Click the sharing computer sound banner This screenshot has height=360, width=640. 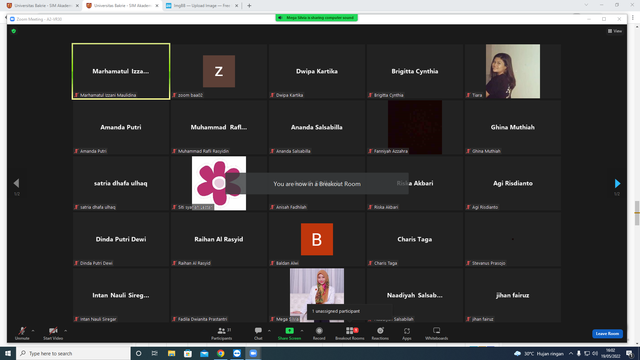pyautogui.click(x=317, y=18)
